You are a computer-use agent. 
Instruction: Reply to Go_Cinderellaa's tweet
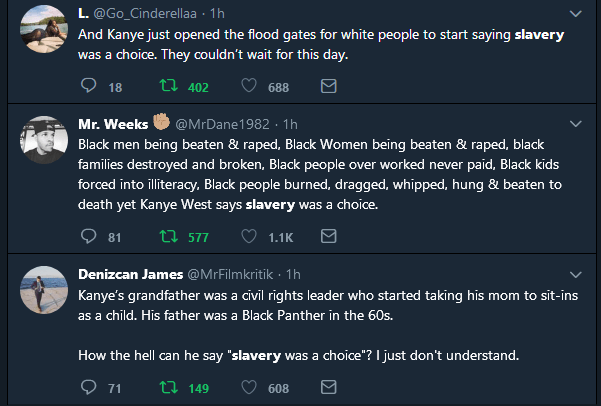tap(86, 88)
